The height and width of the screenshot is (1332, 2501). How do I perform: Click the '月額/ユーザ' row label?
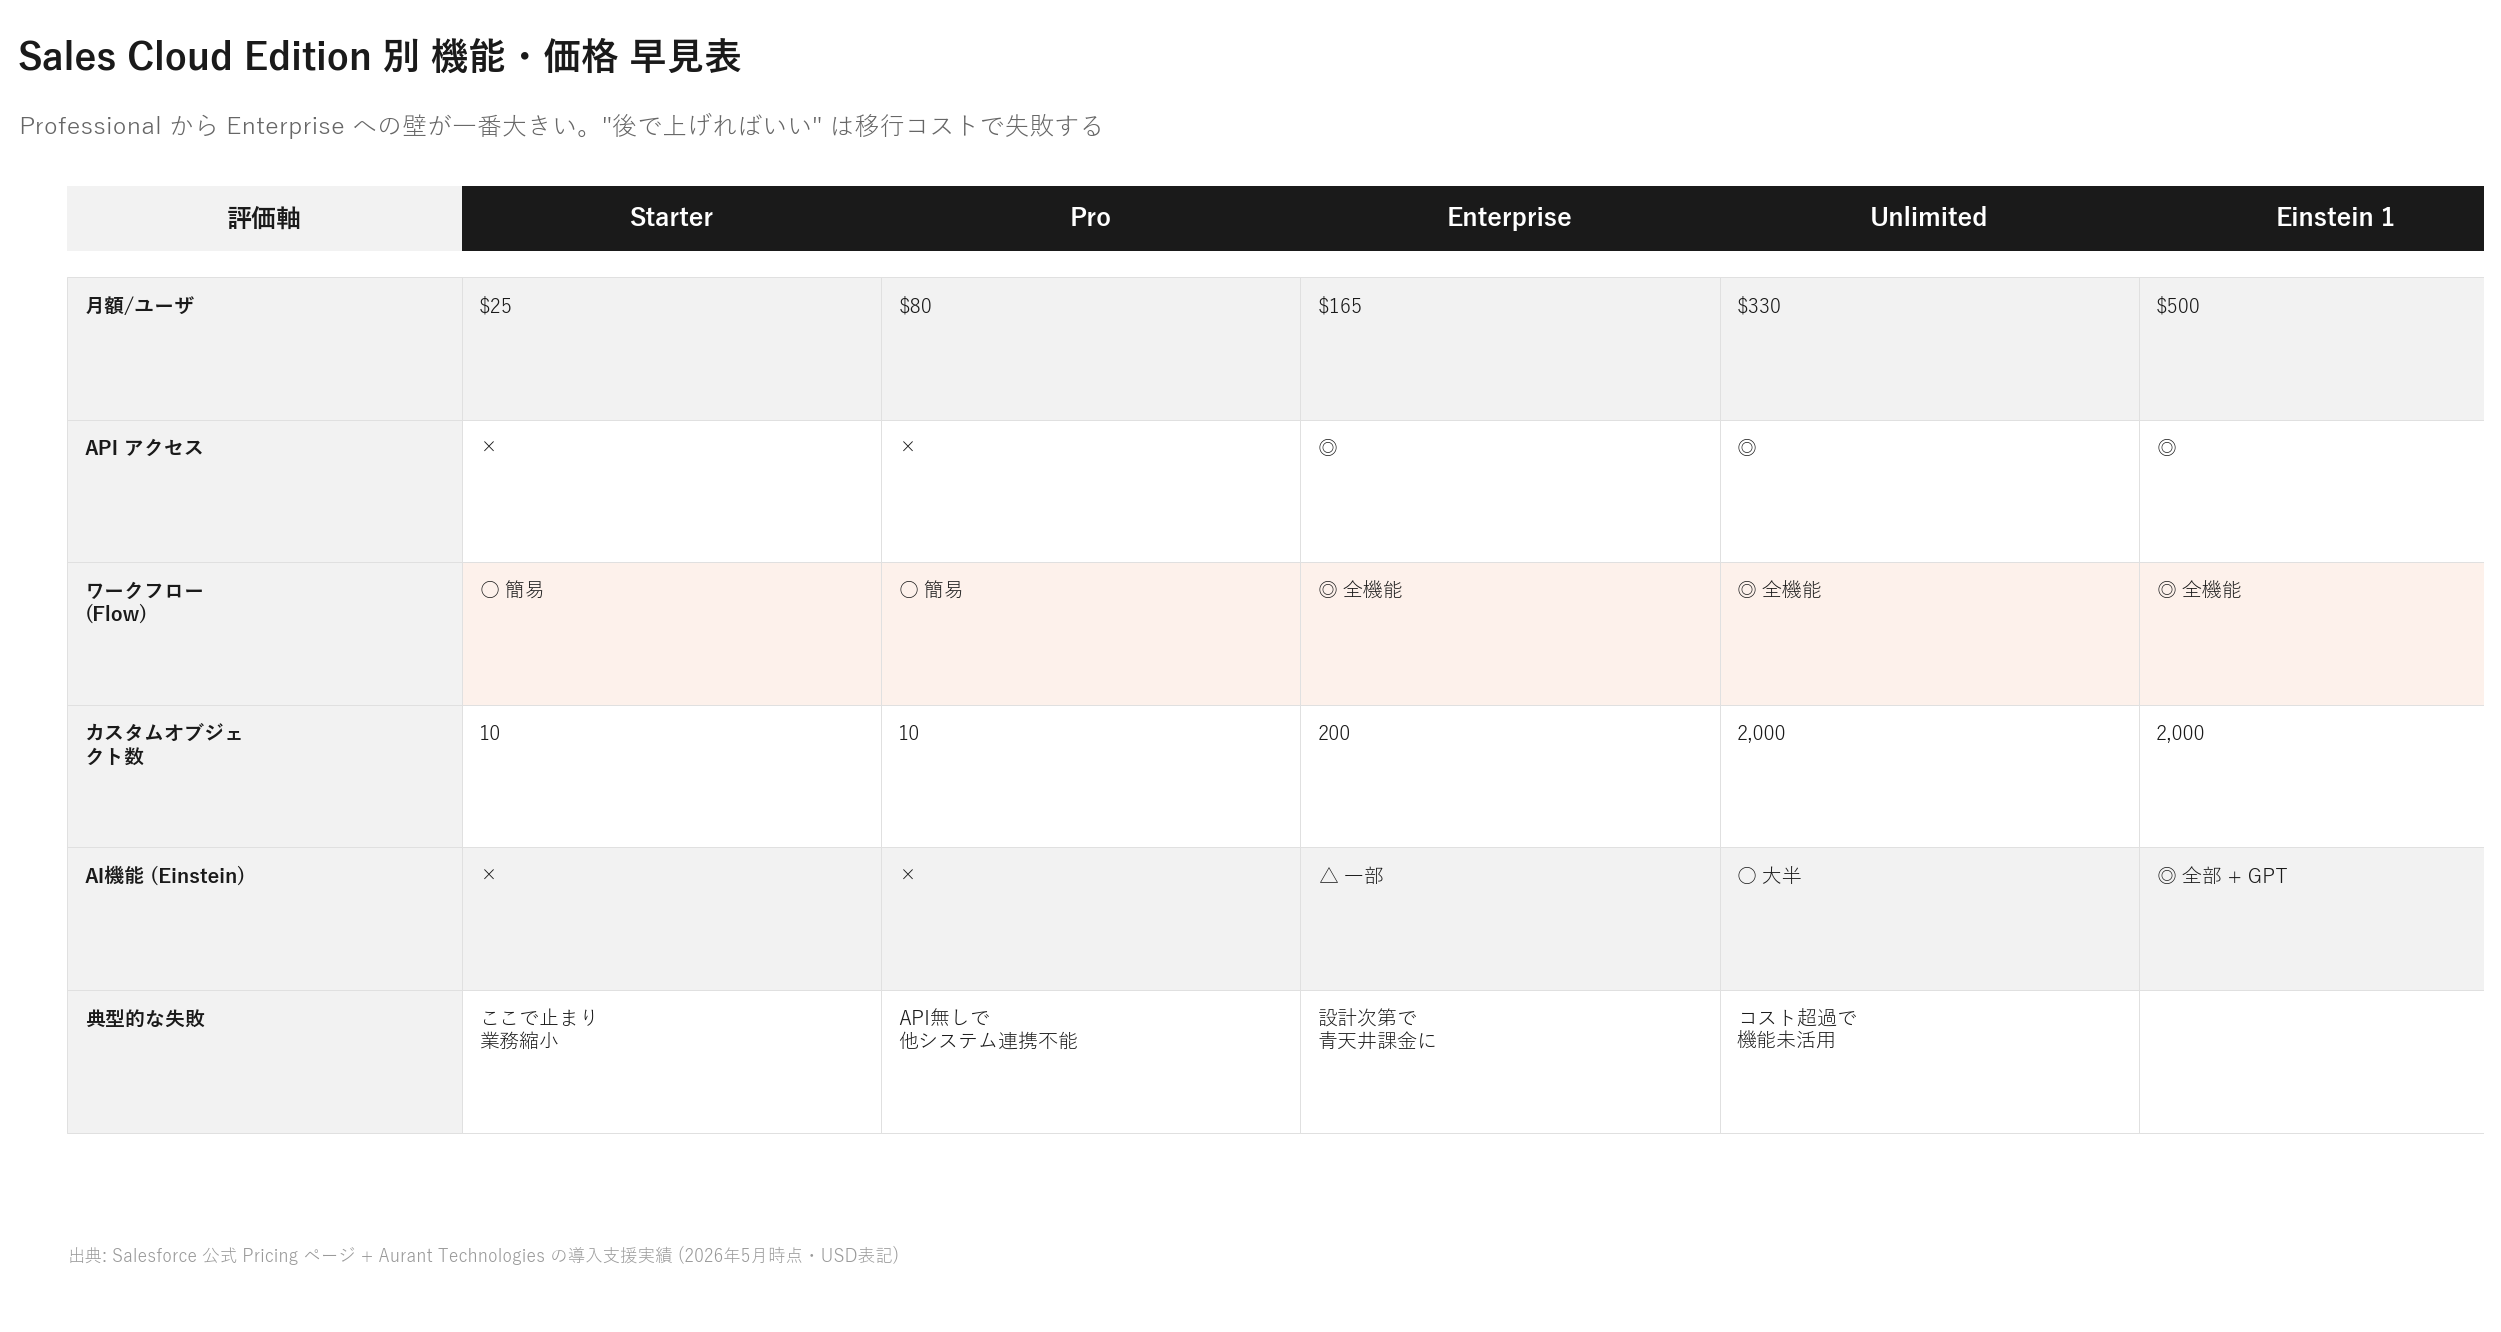click(x=139, y=306)
